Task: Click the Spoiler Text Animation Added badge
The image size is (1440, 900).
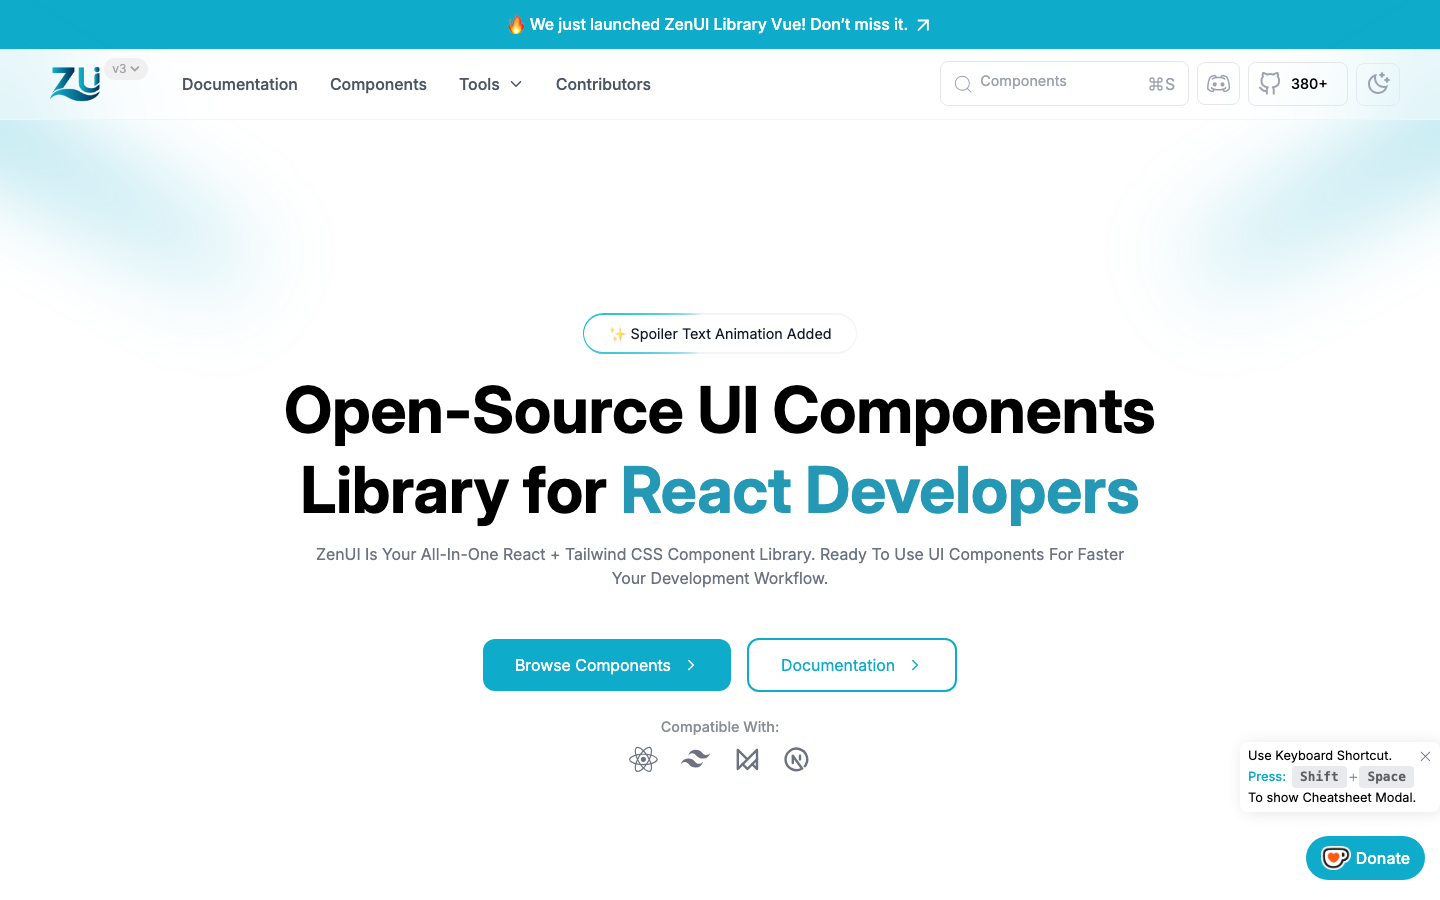Action: pos(720,334)
